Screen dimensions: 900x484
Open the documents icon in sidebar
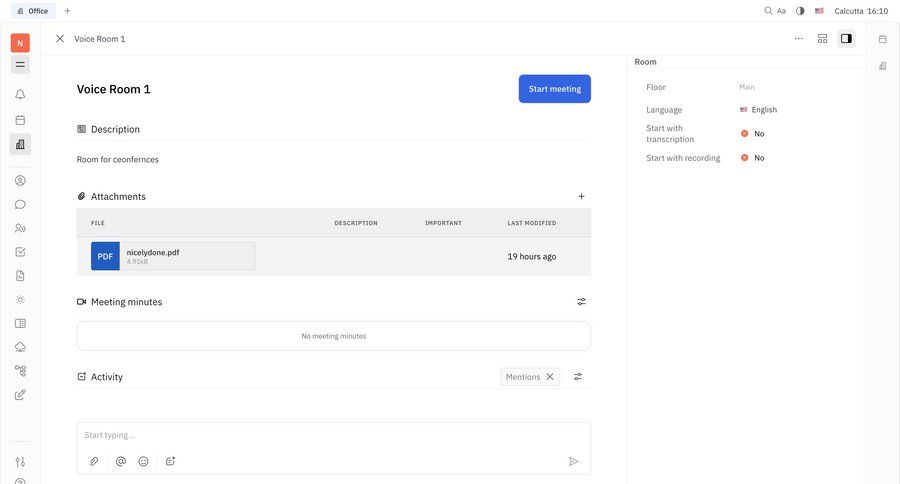[20, 276]
